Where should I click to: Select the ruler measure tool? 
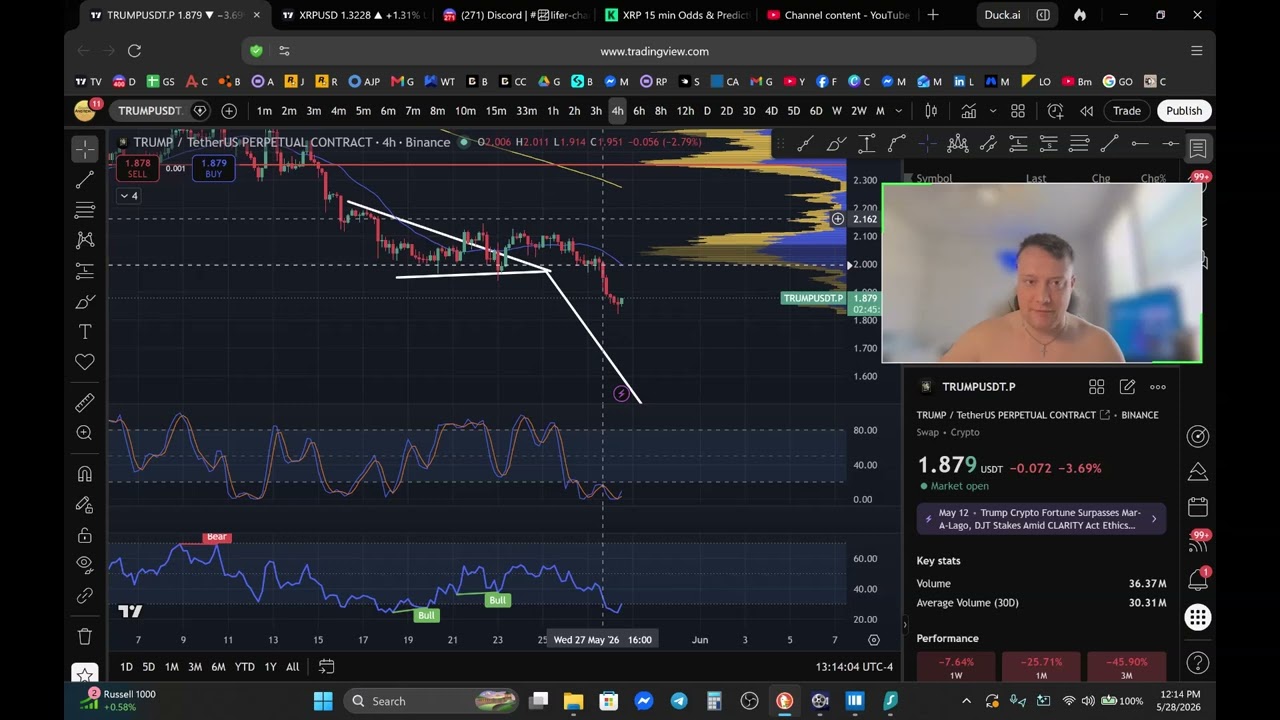click(85, 402)
